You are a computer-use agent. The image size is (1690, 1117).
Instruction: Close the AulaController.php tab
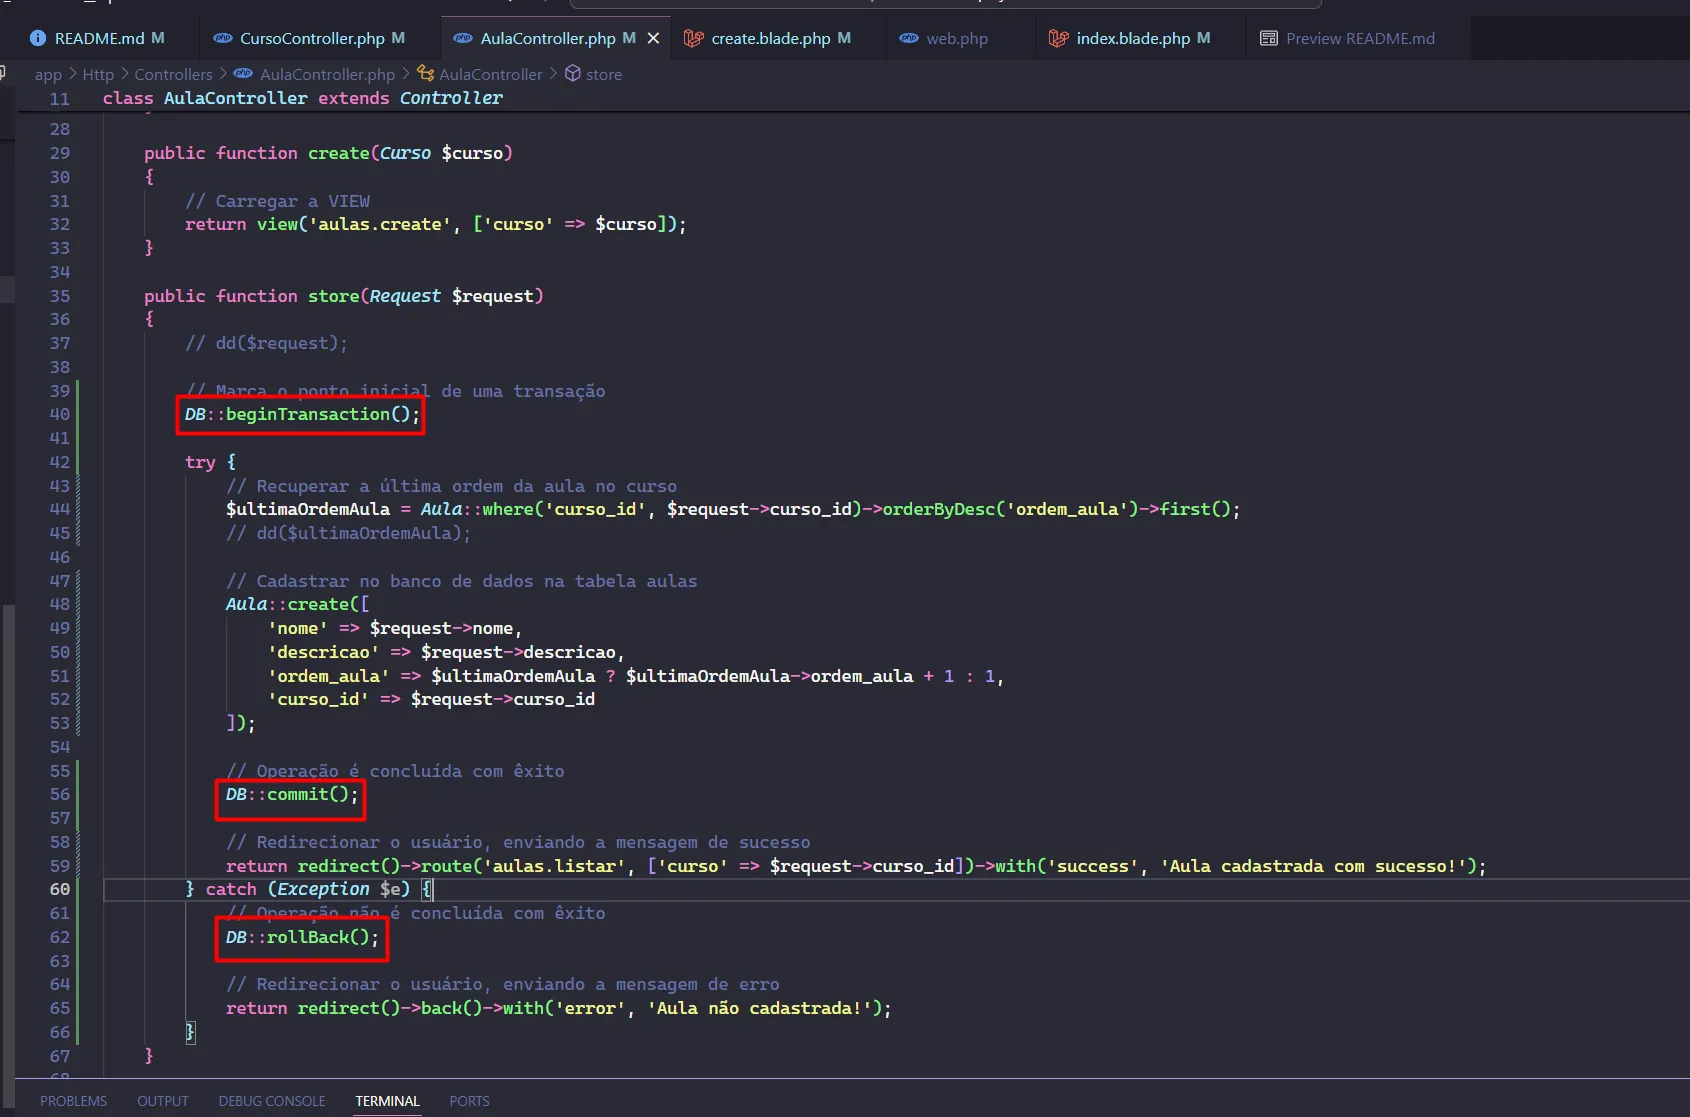click(x=653, y=38)
